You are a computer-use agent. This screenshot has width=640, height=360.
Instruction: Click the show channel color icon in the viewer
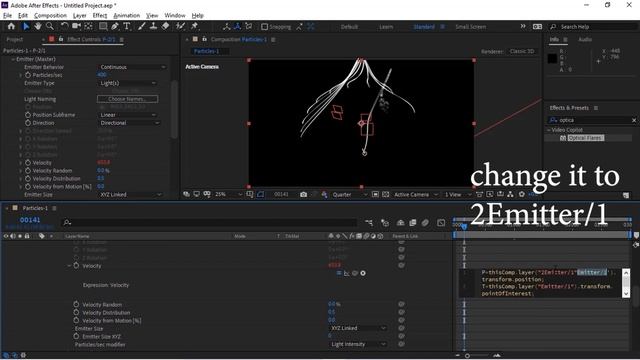tap(324, 195)
